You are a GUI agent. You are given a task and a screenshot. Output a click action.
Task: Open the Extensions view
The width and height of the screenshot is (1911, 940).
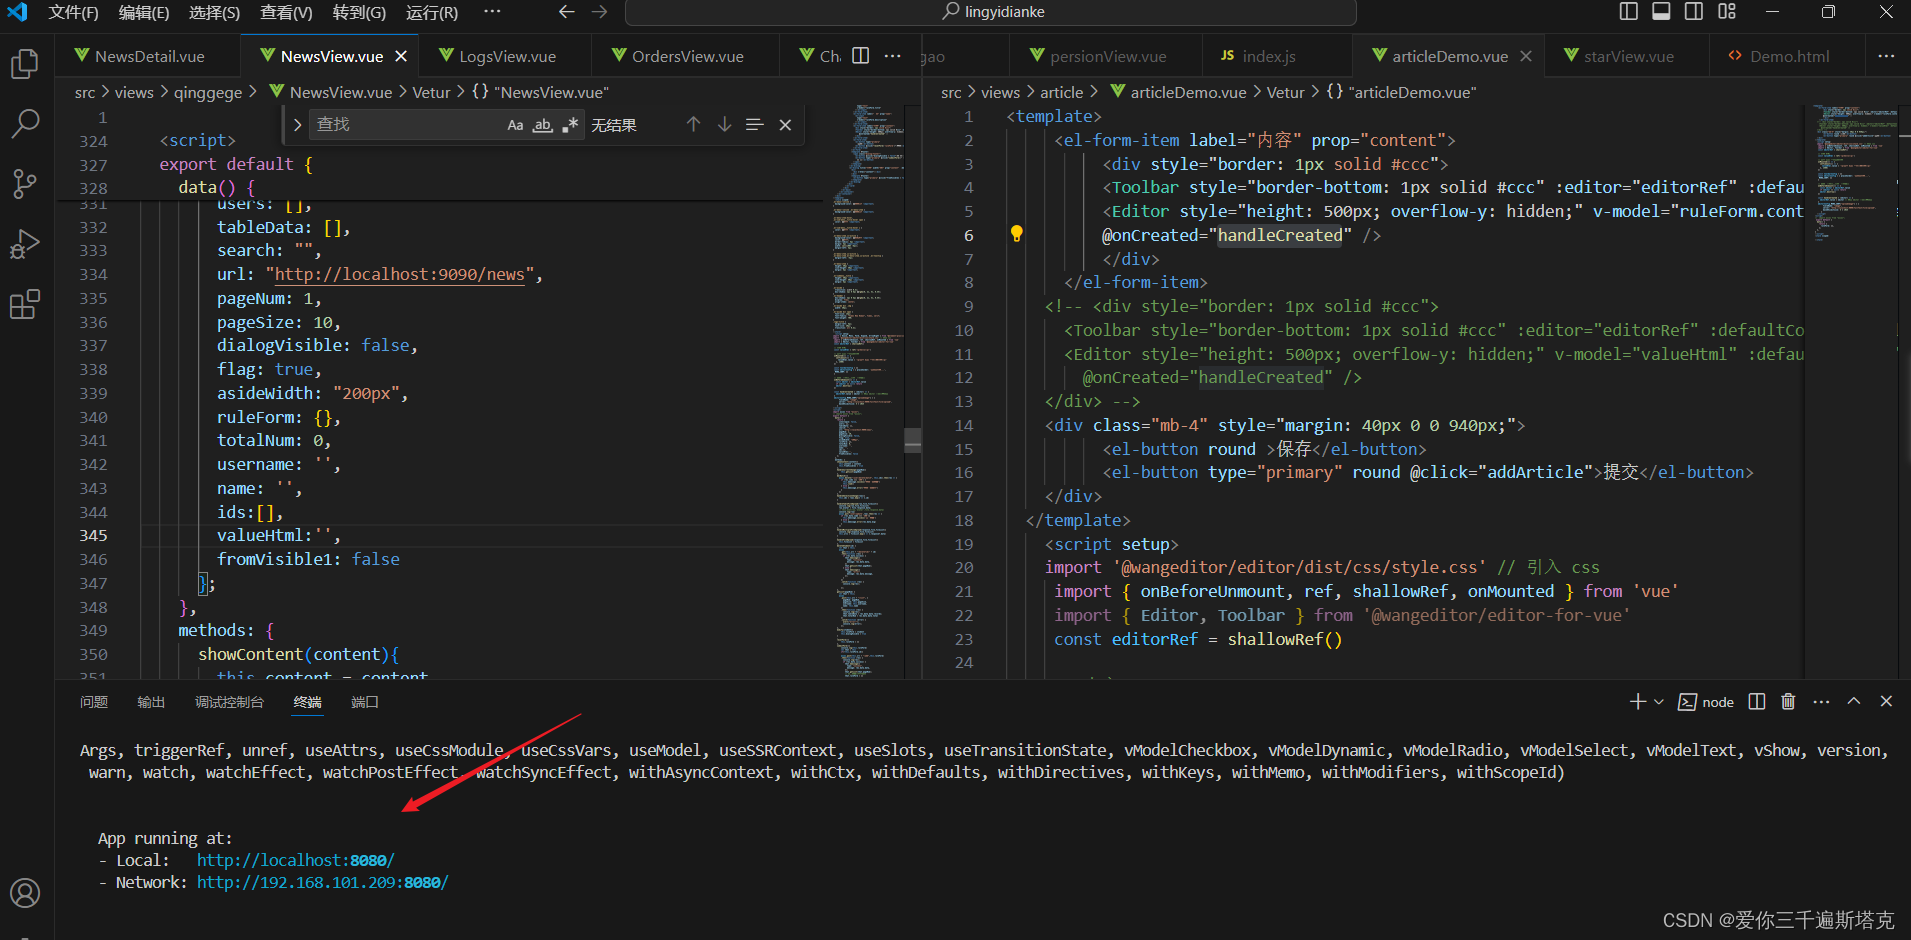[x=25, y=304]
